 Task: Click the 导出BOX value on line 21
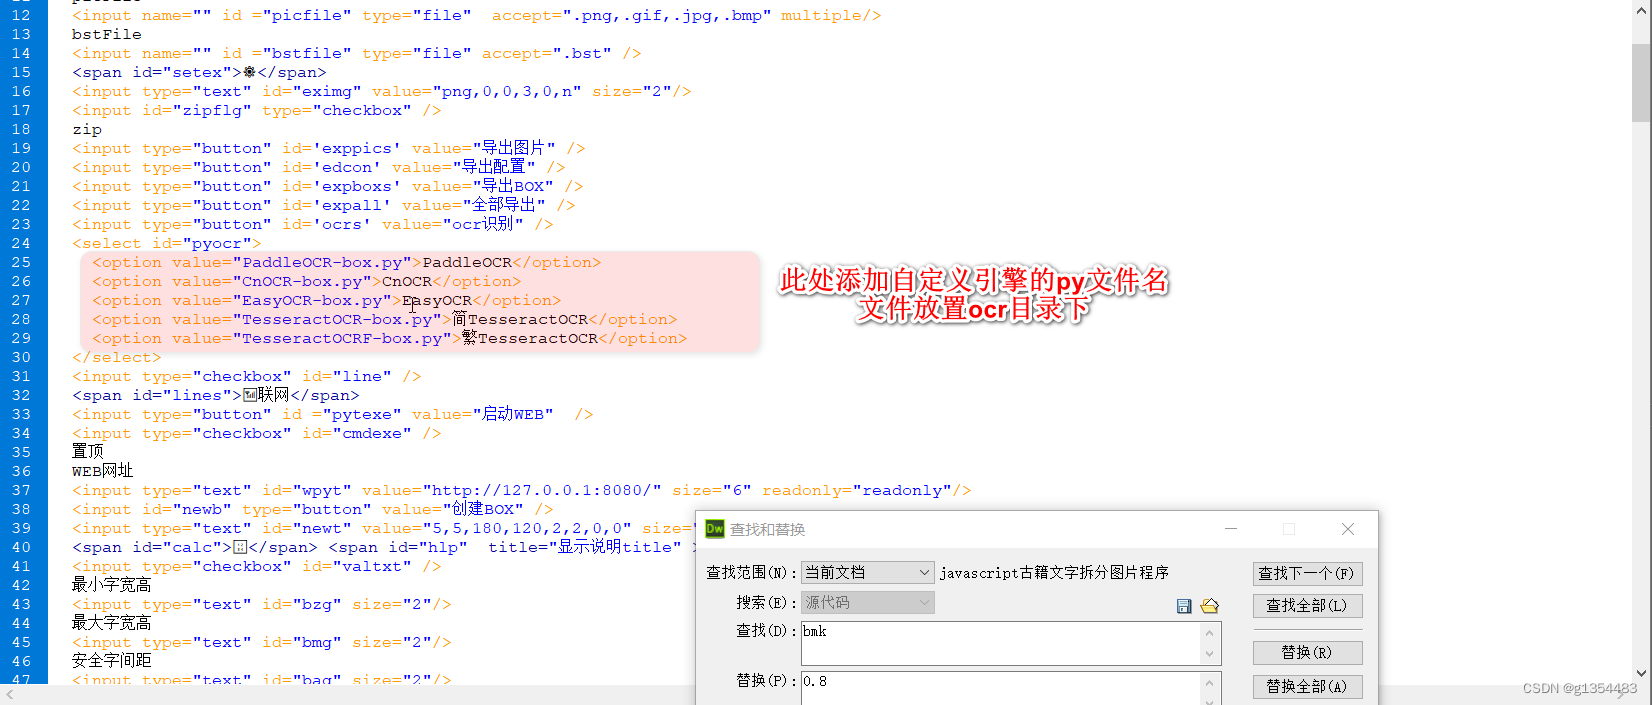tap(513, 186)
